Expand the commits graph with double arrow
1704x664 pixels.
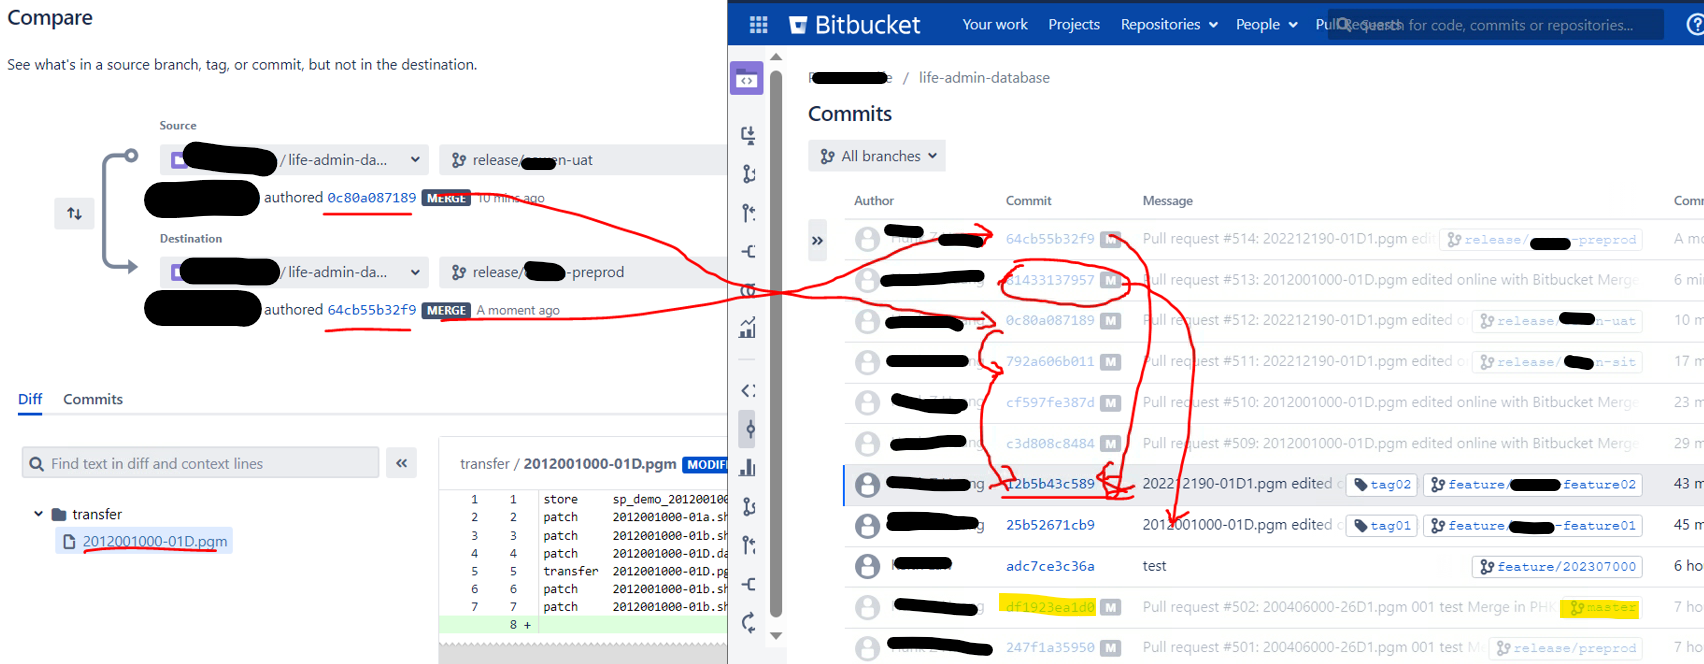click(818, 241)
